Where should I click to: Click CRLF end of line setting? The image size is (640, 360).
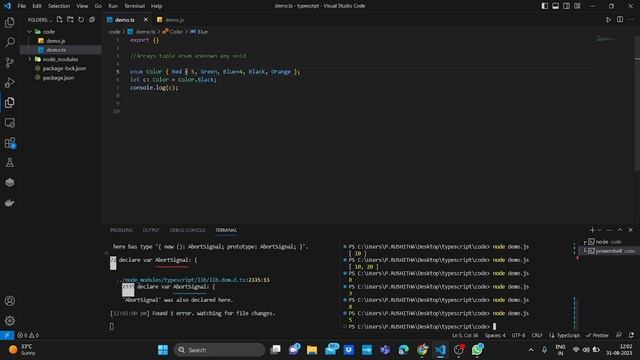[537, 335]
